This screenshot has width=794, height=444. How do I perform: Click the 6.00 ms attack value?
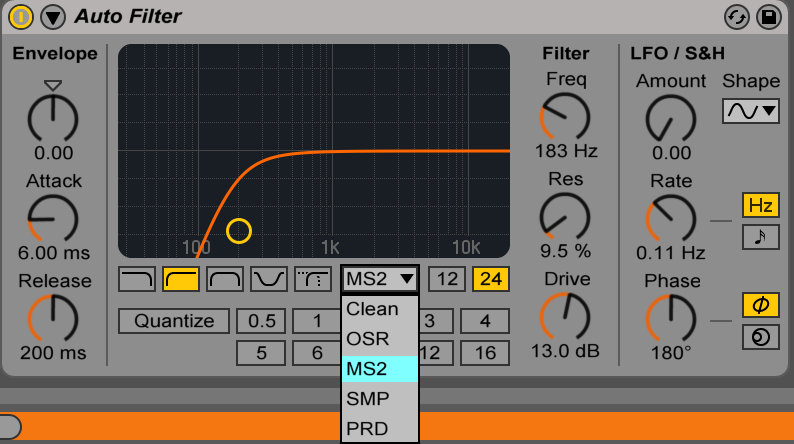tap(54, 253)
